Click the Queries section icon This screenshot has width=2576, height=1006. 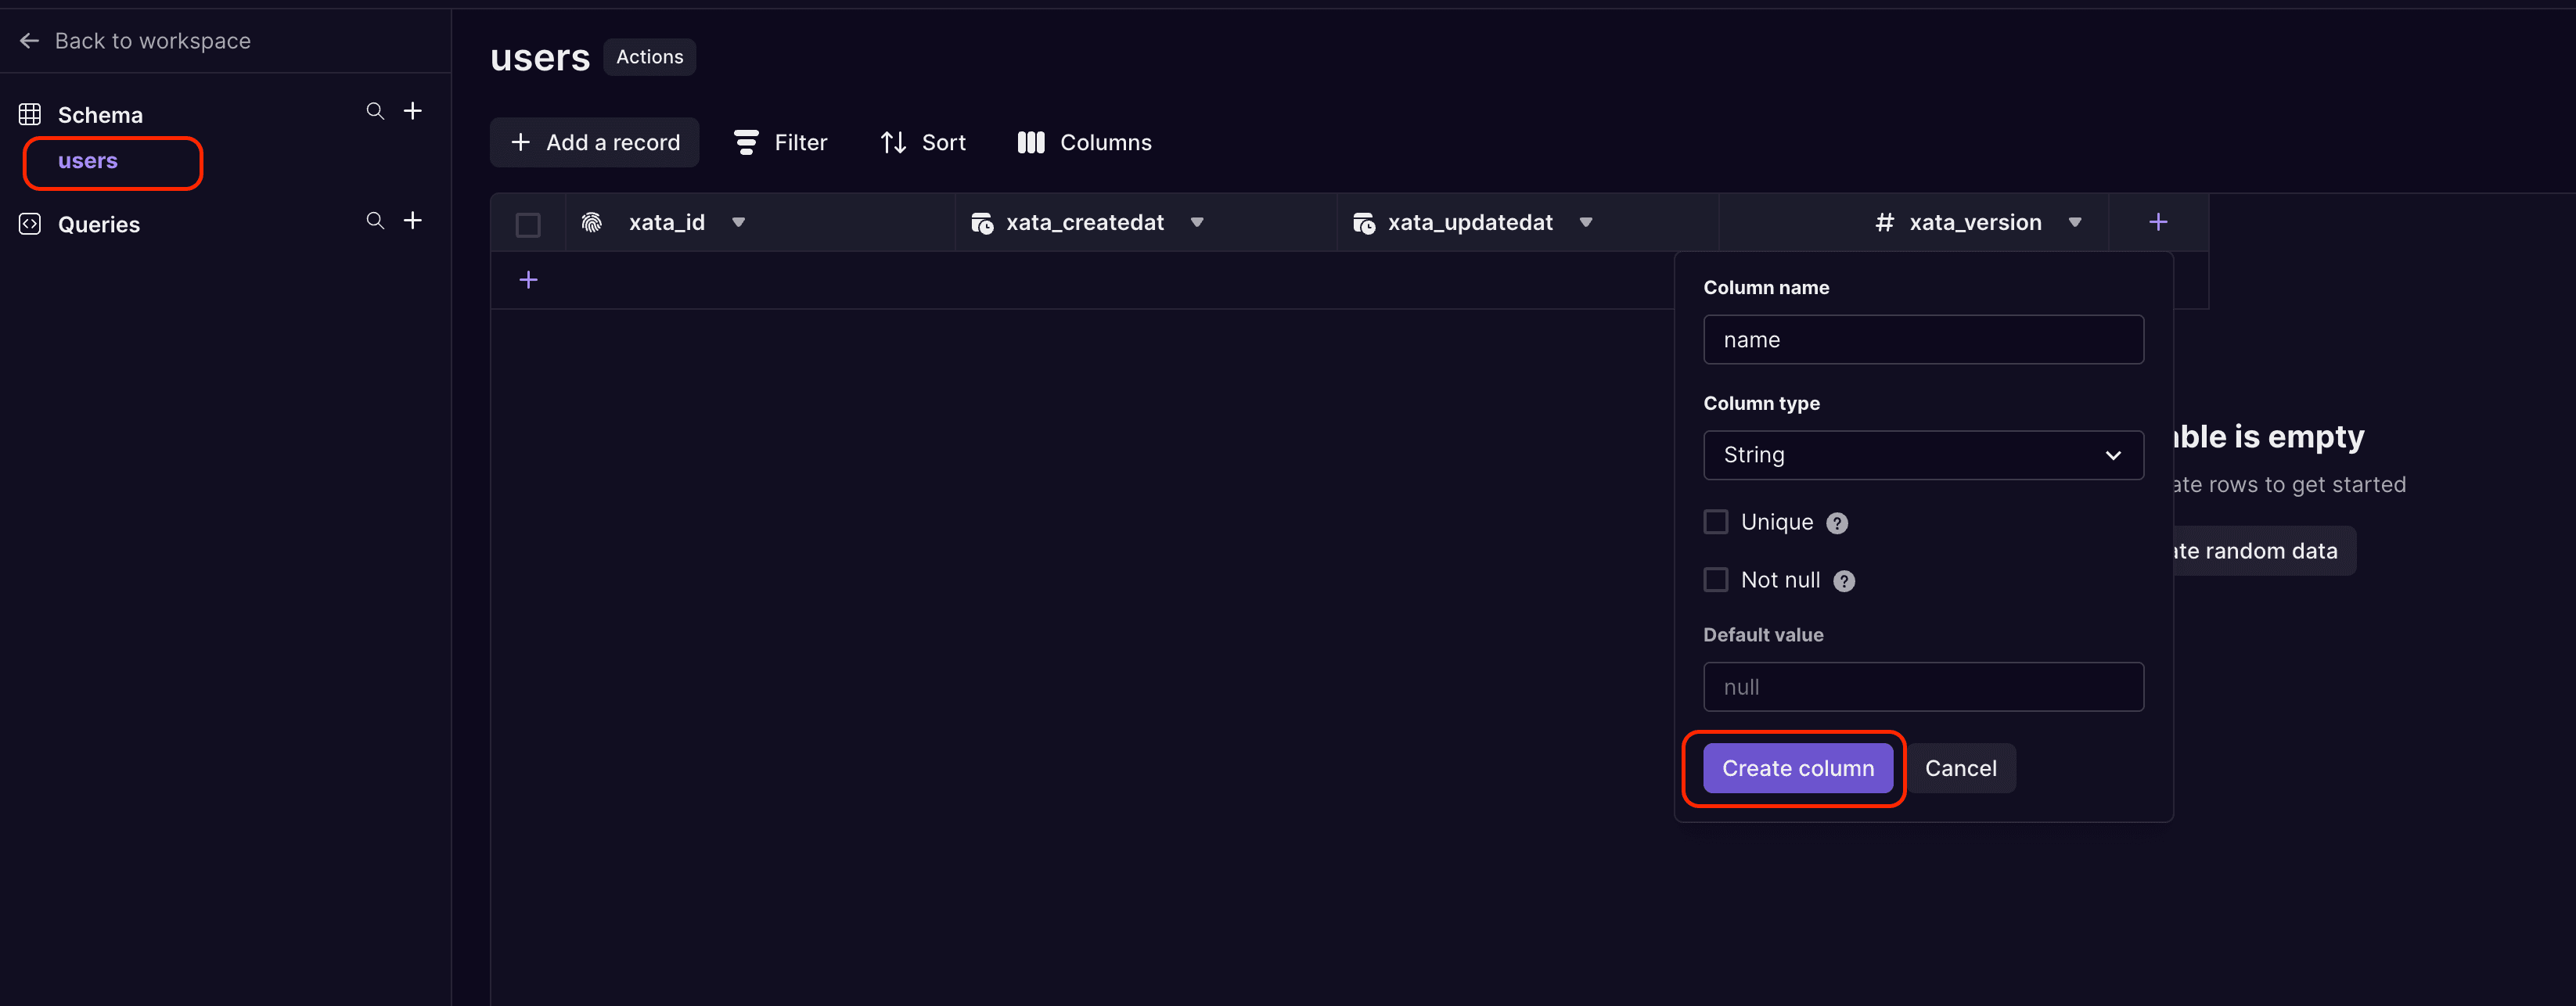pyautogui.click(x=30, y=220)
